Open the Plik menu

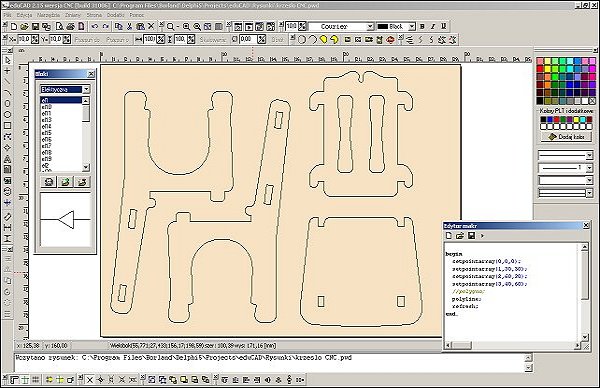(7, 15)
